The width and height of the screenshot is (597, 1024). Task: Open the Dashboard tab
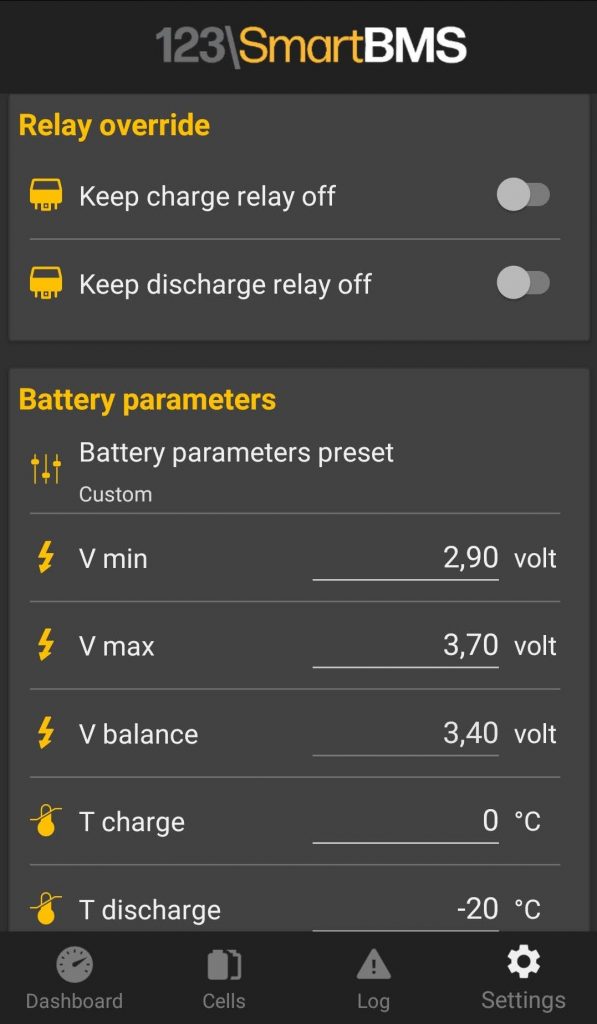74,978
